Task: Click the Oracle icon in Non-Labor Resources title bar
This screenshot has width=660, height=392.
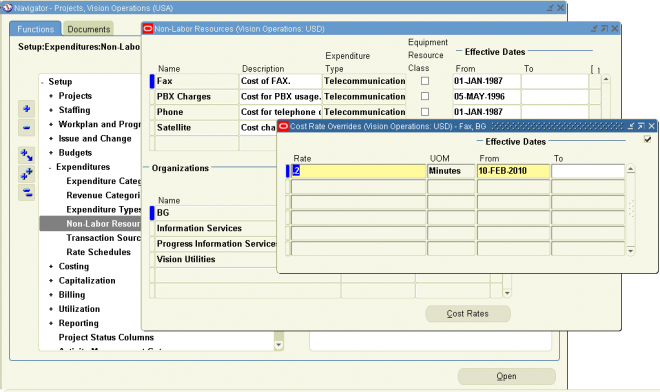Action: tap(148, 29)
